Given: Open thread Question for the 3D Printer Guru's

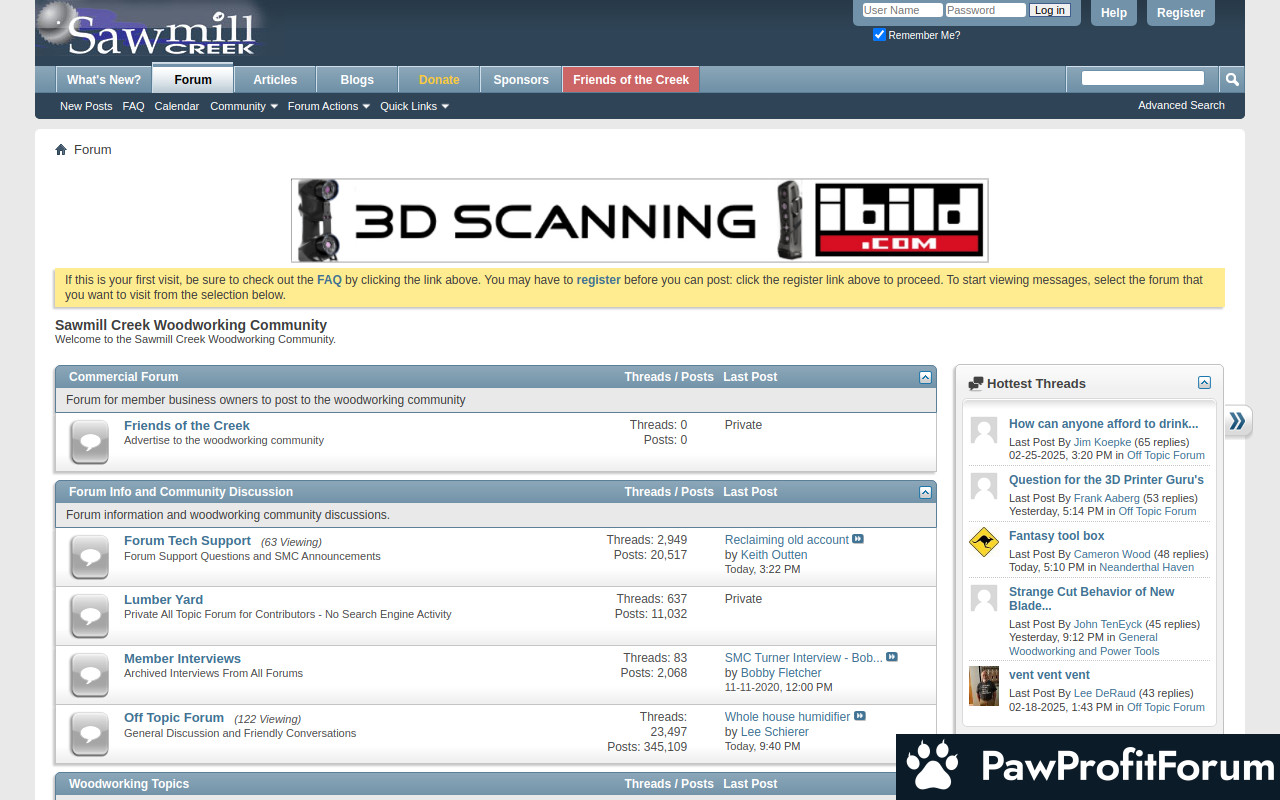Looking at the screenshot, I should click(x=1106, y=480).
